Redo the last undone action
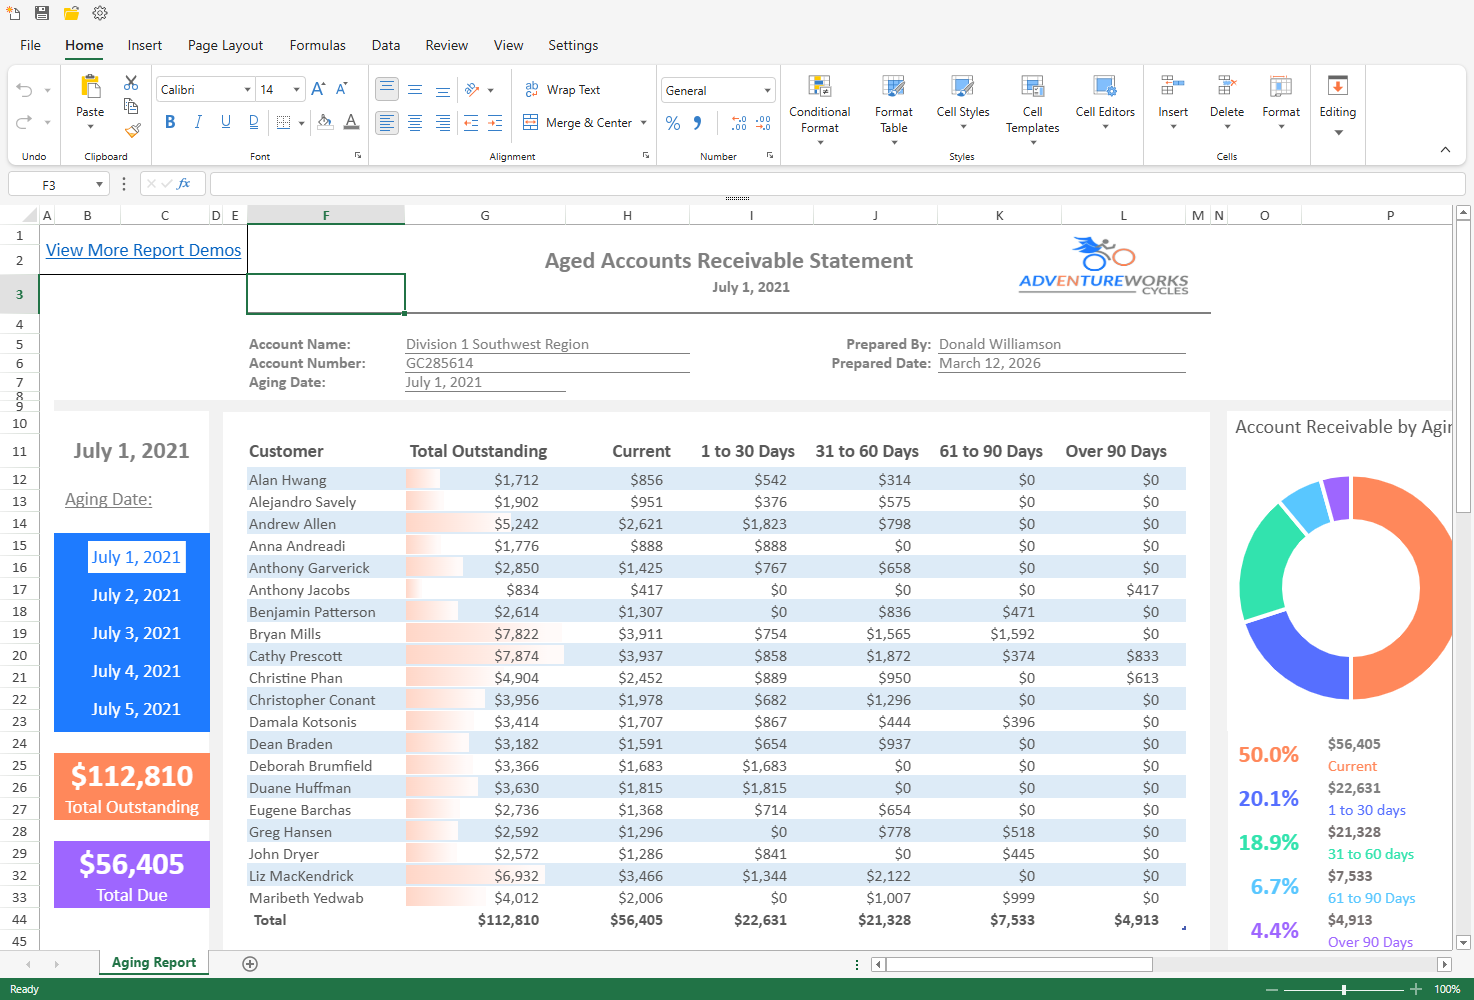 [24, 122]
